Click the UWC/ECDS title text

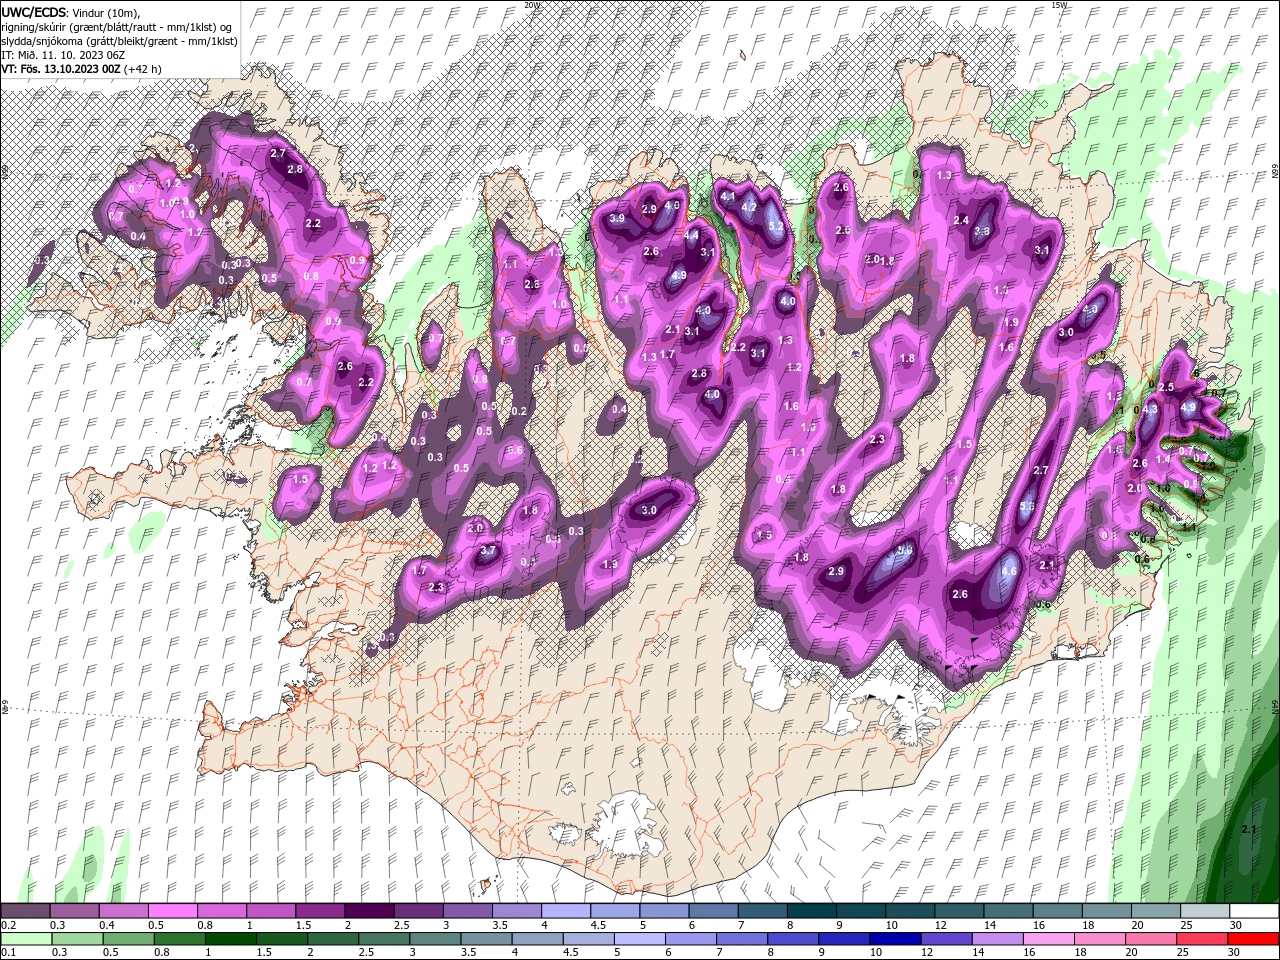click(x=34, y=11)
